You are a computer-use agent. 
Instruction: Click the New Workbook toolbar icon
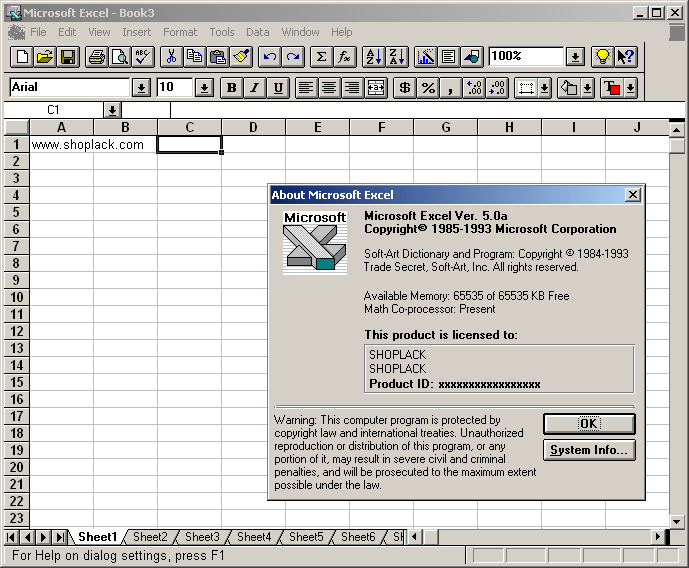[22, 57]
